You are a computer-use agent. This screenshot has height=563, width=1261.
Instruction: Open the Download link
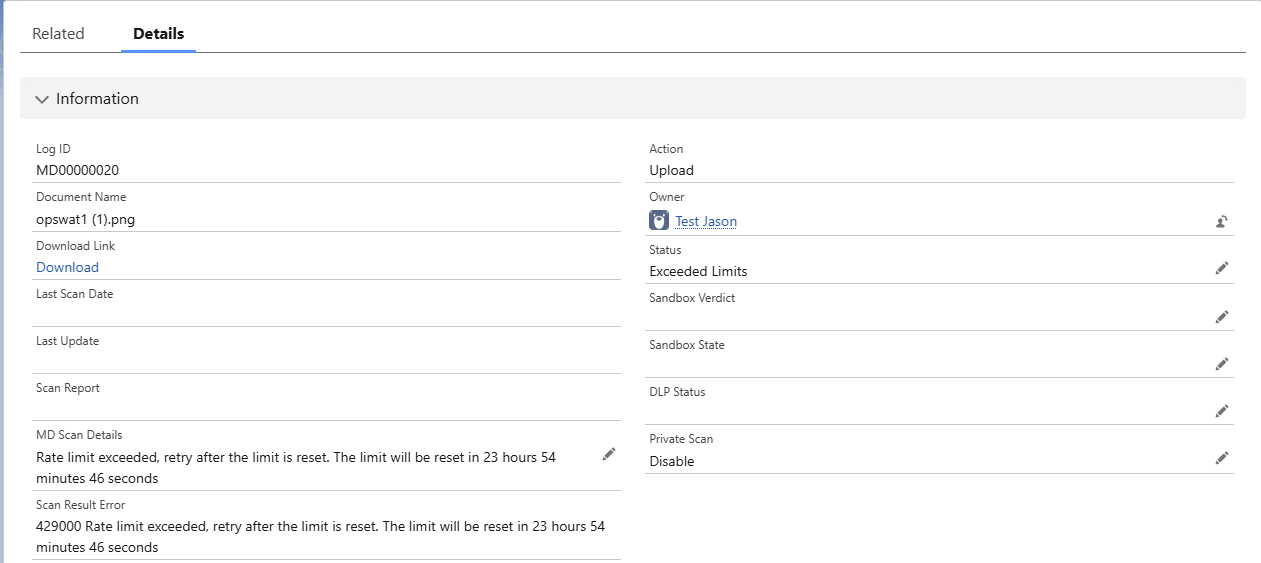coord(67,267)
